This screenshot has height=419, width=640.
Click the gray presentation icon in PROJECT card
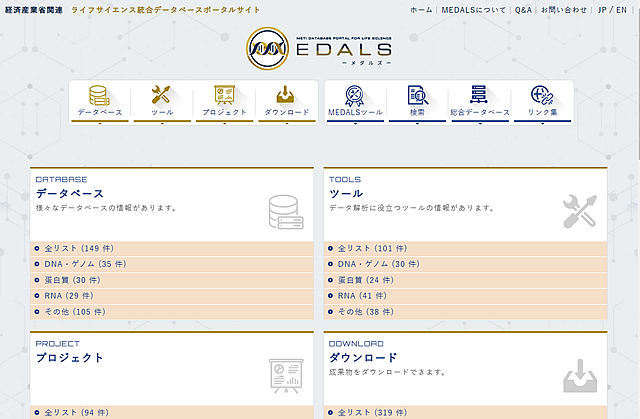point(286,376)
